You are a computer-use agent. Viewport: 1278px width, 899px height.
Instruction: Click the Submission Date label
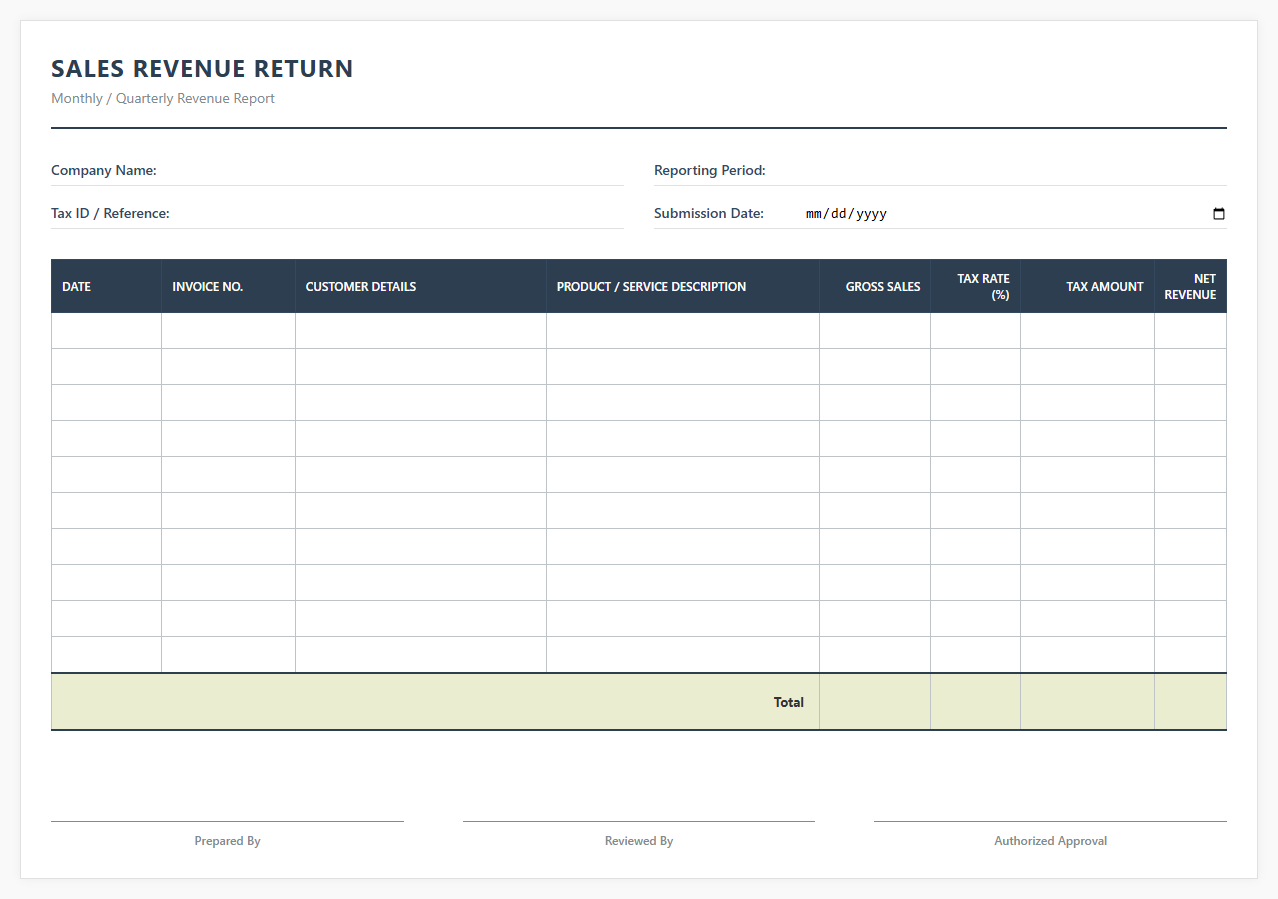[x=709, y=213]
